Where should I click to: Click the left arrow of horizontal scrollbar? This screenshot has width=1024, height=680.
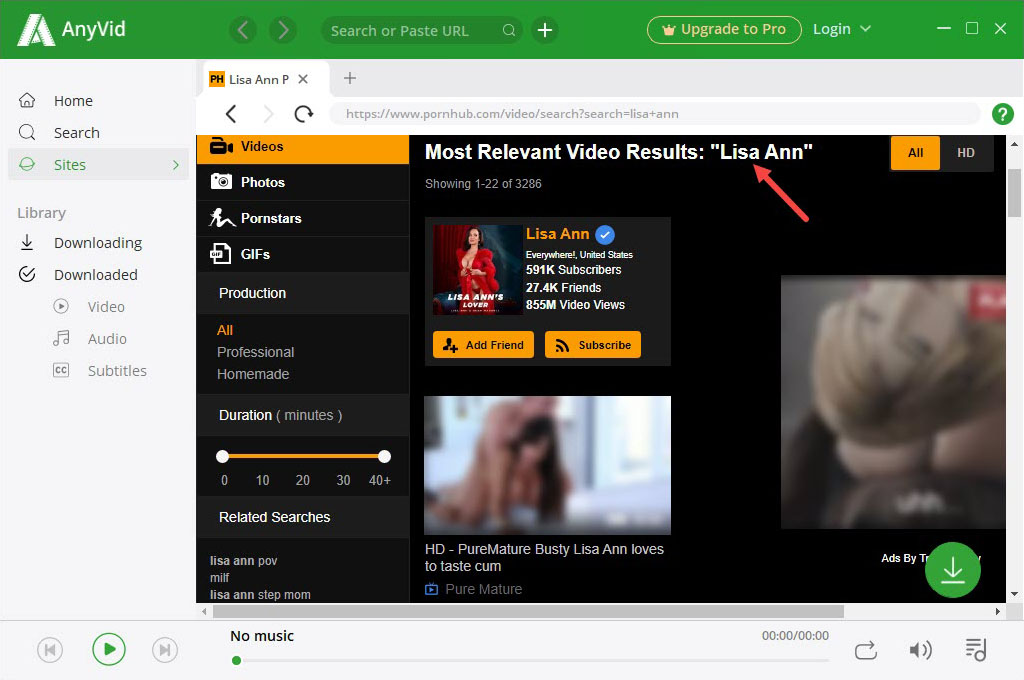click(204, 611)
